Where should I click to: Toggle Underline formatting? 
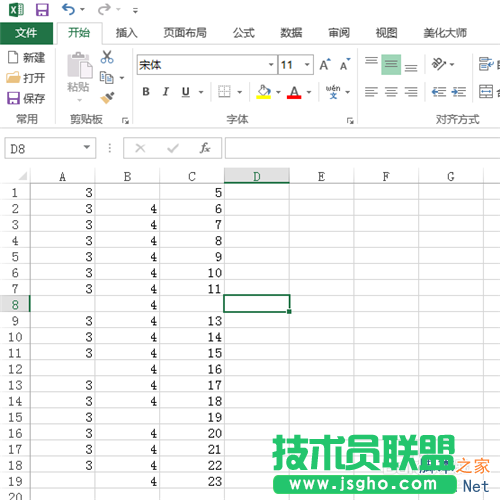click(186, 92)
